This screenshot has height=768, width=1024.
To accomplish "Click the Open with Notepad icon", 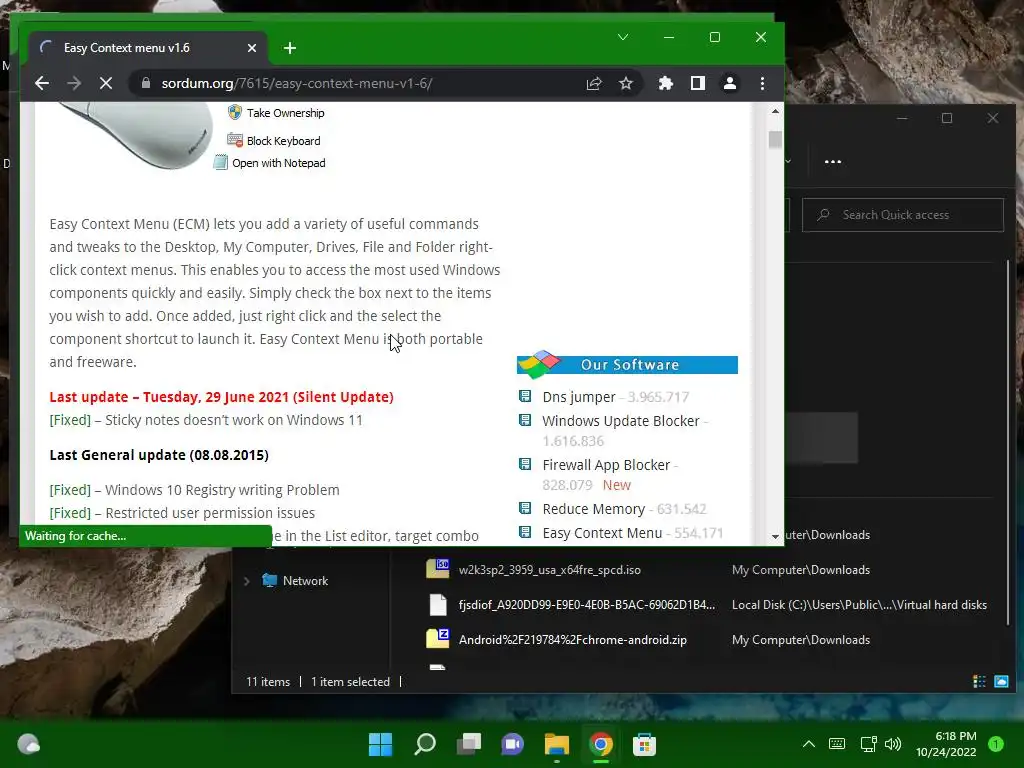I will pyautogui.click(x=221, y=163).
